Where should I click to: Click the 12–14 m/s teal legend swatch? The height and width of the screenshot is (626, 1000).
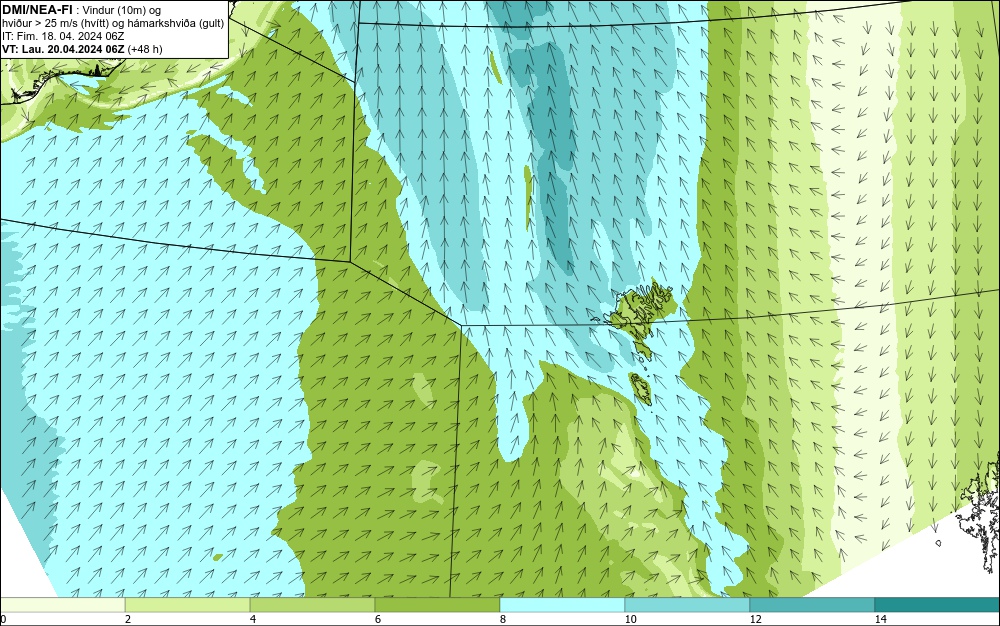[x=812, y=605]
